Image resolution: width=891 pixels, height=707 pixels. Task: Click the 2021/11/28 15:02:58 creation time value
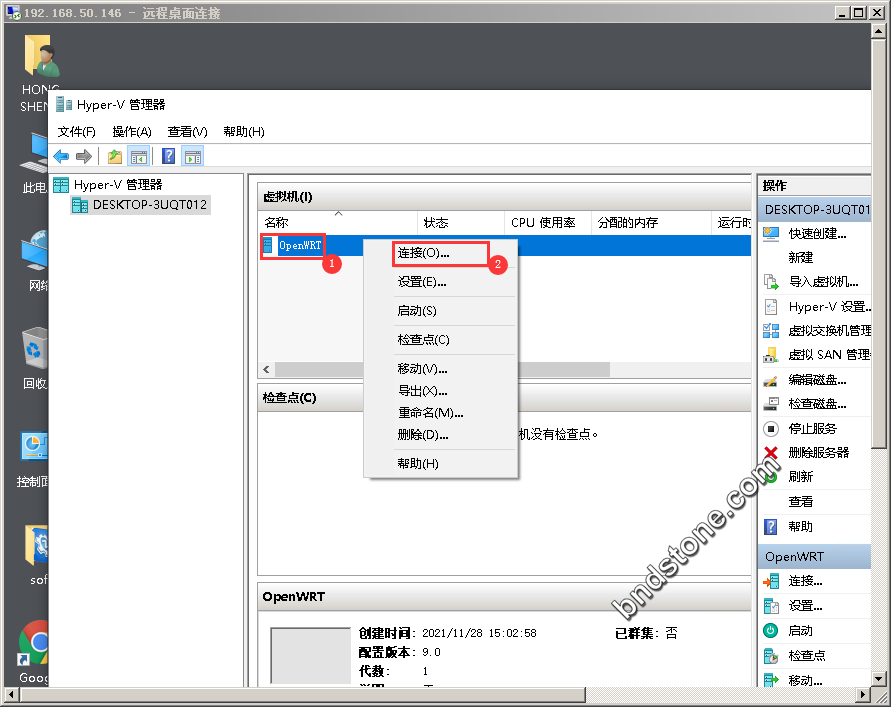point(479,633)
